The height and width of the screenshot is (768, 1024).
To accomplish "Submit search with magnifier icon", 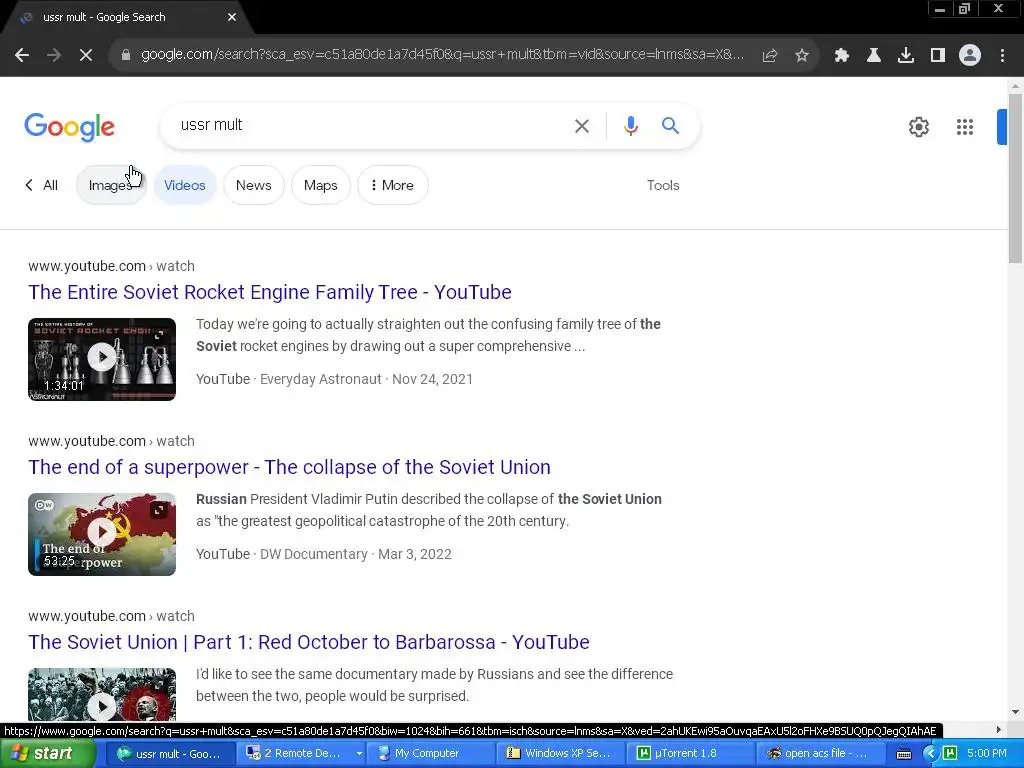I will point(671,126).
